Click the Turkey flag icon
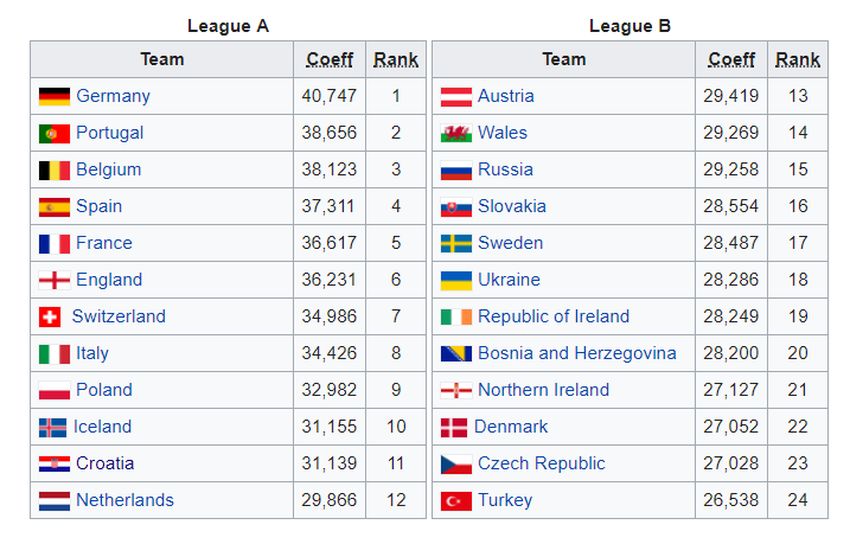 [456, 501]
